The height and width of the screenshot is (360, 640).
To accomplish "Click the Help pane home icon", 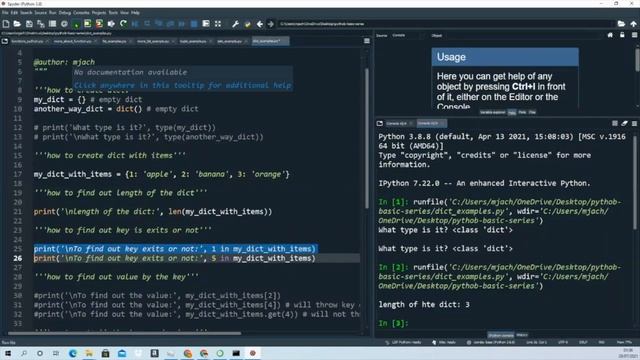I will click(x=610, y=36).
